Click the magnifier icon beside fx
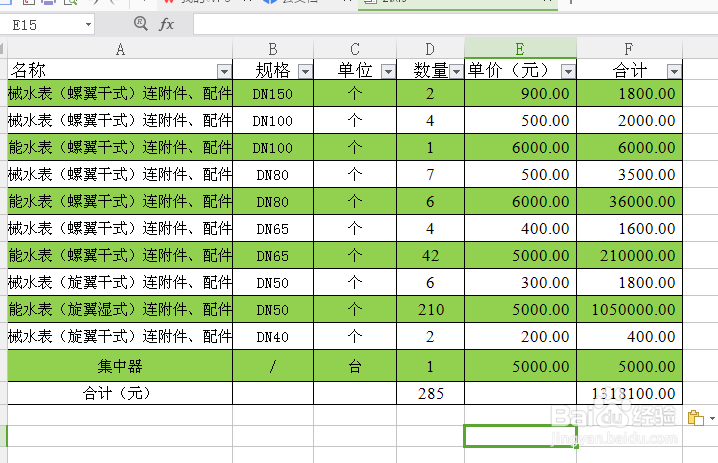Screen dimensions: 718x463 [x=141, y=23]
